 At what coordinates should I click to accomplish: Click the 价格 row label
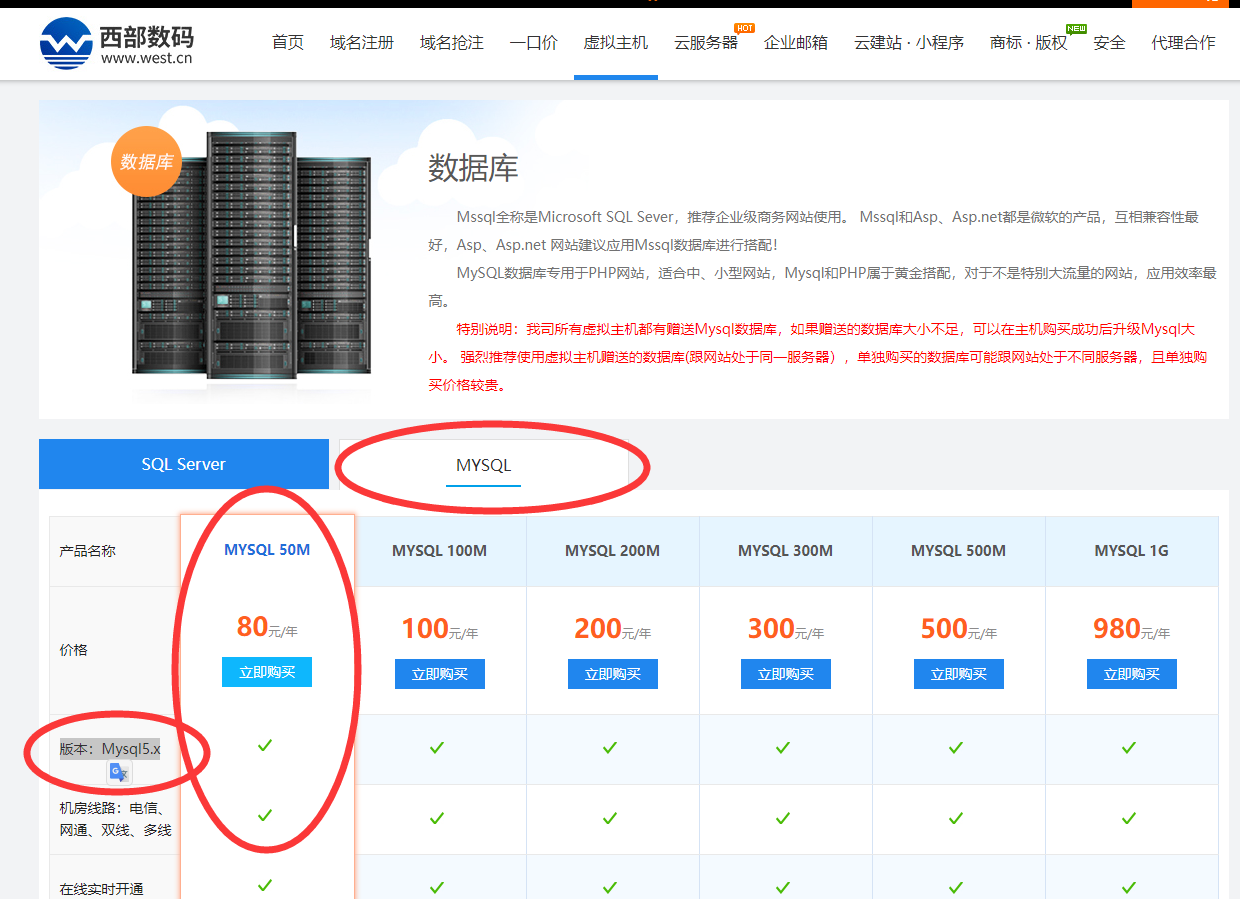coord(74,650)
